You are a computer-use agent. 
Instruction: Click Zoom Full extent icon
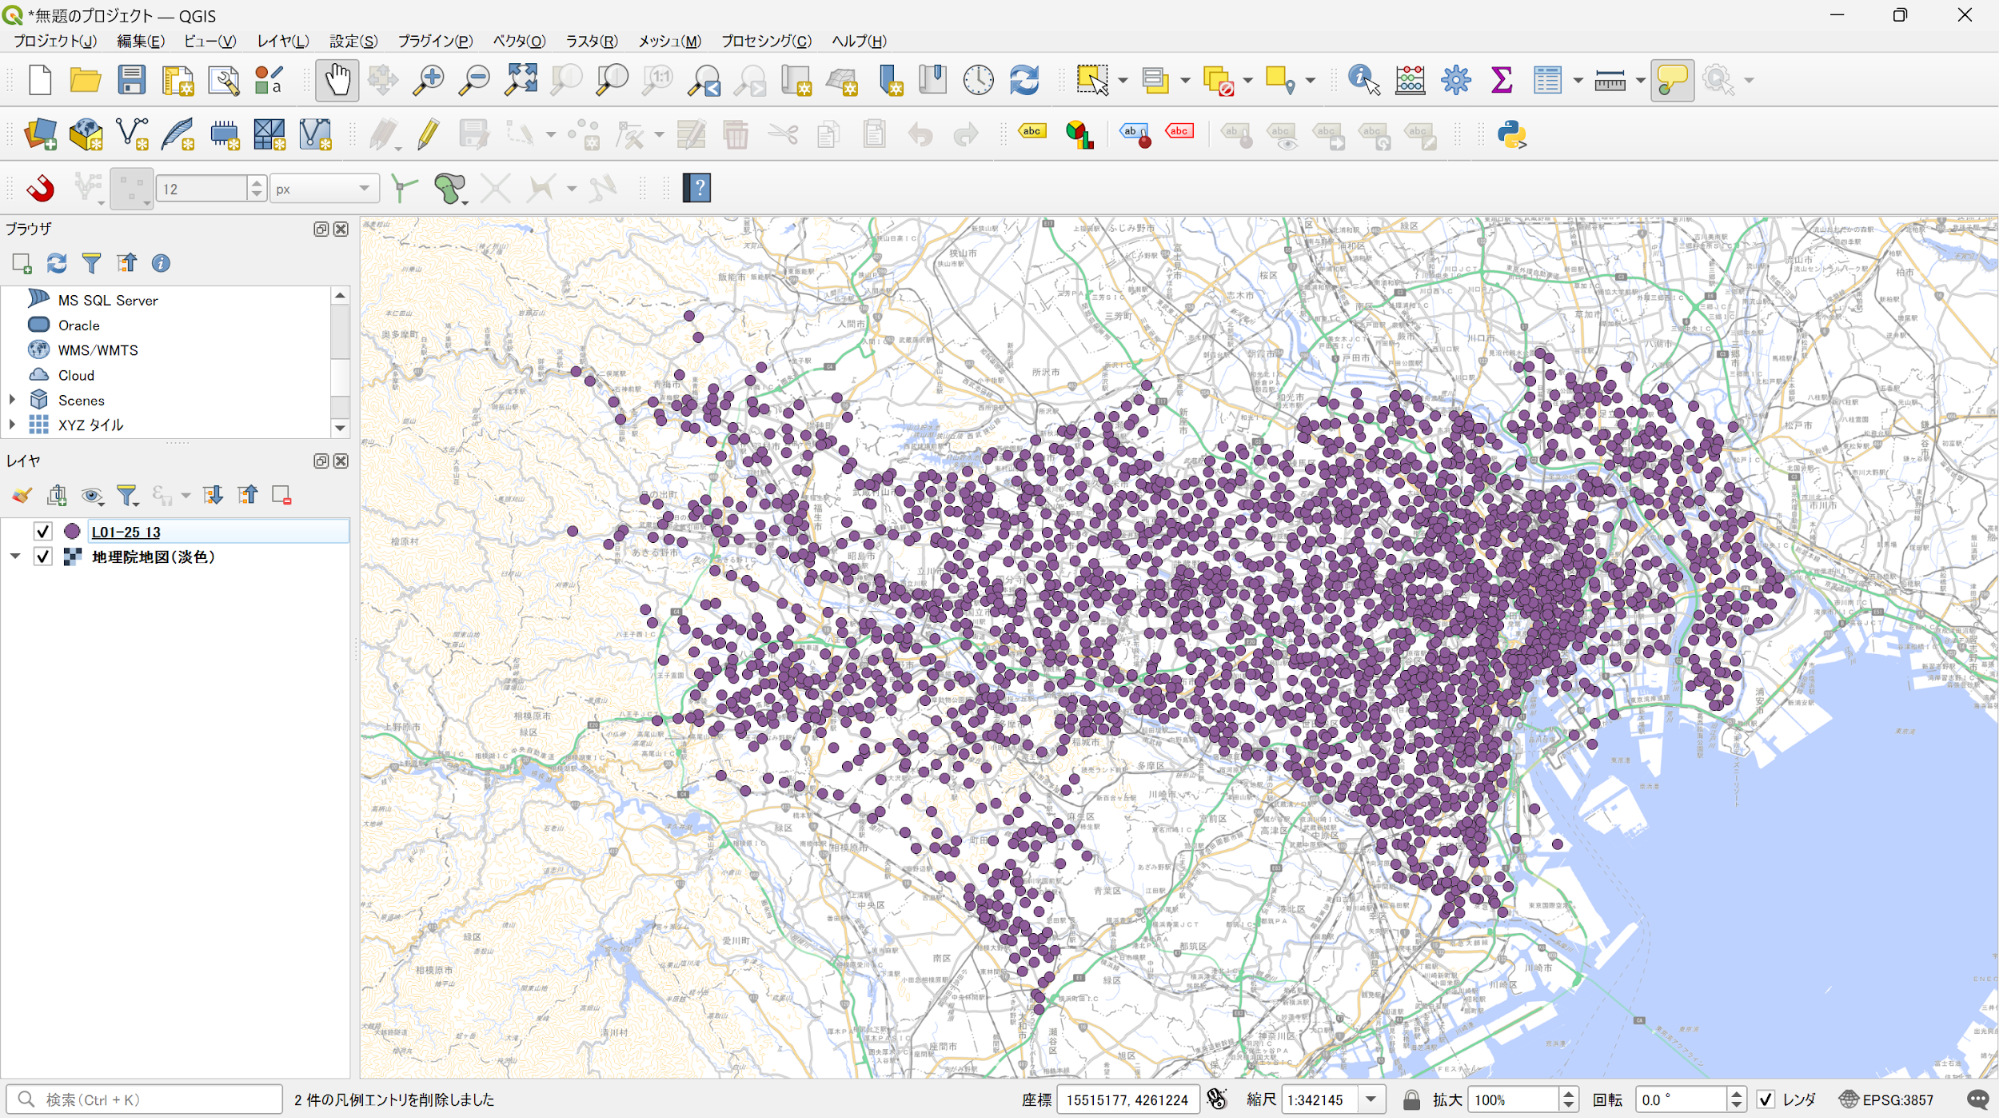(521, 80)
